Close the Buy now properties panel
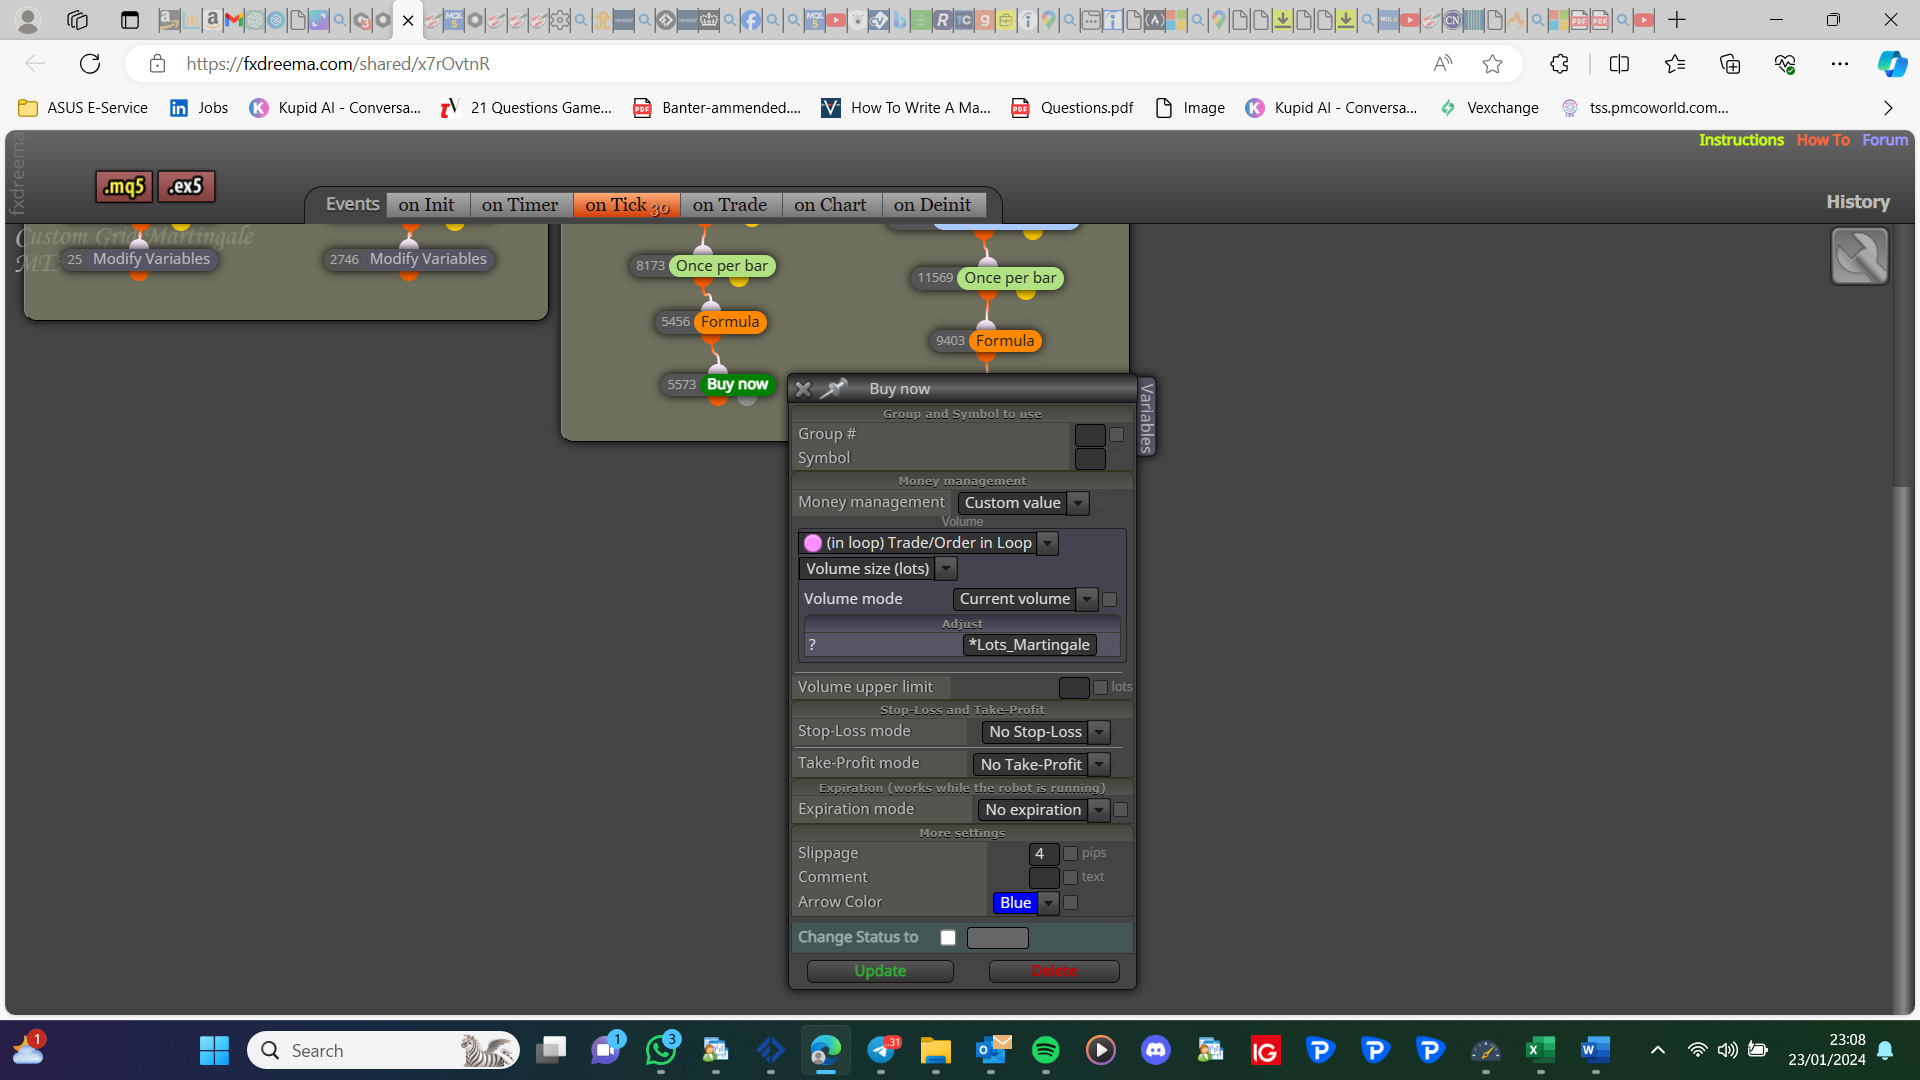Screen dimensions: 1920x1080 [x=803, y=389]
